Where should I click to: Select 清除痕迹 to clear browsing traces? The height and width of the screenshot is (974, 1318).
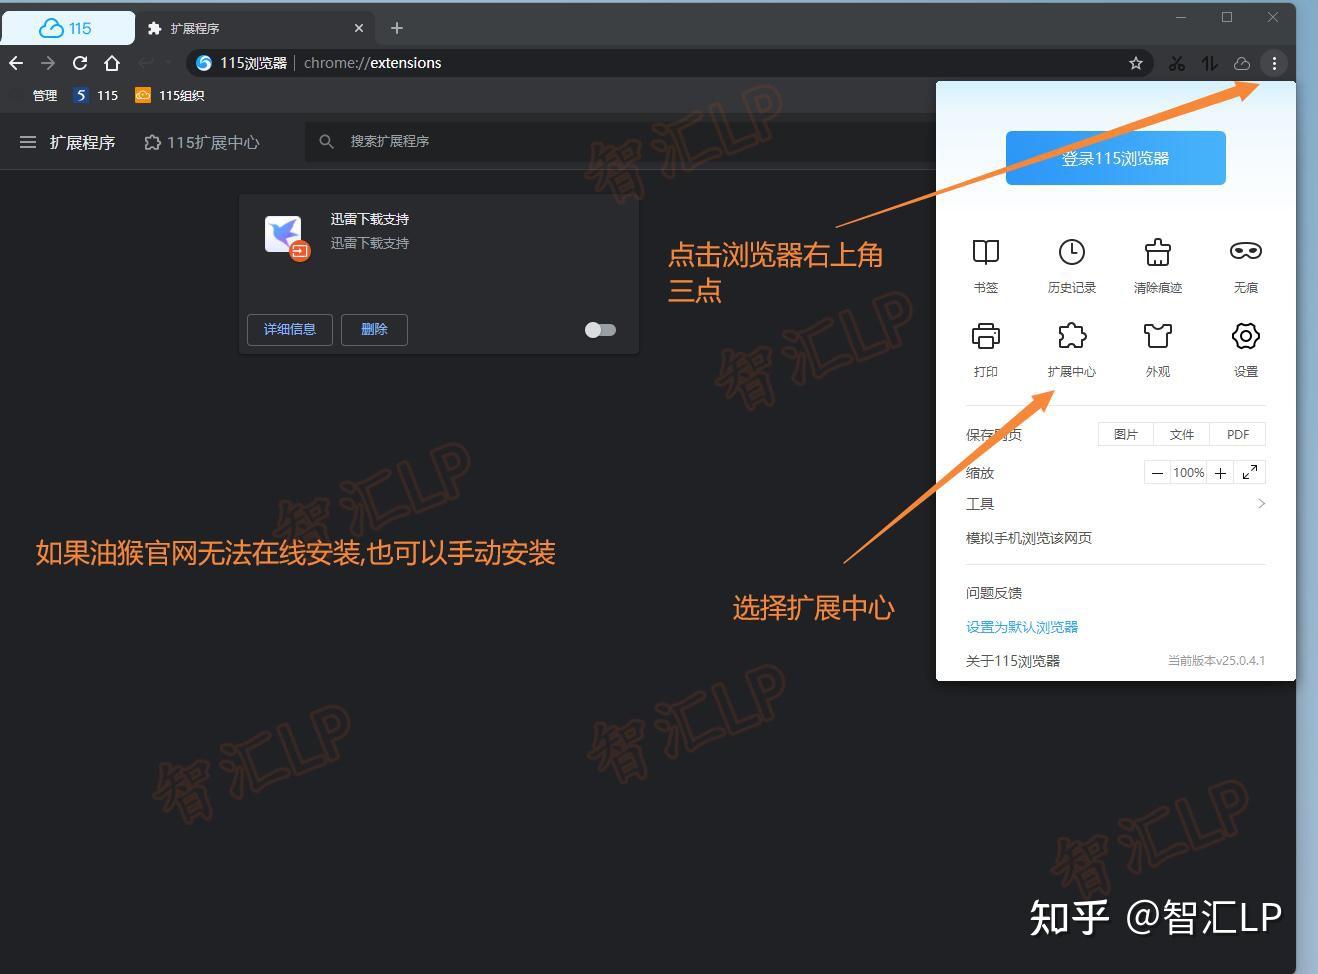coord(1157,262)
